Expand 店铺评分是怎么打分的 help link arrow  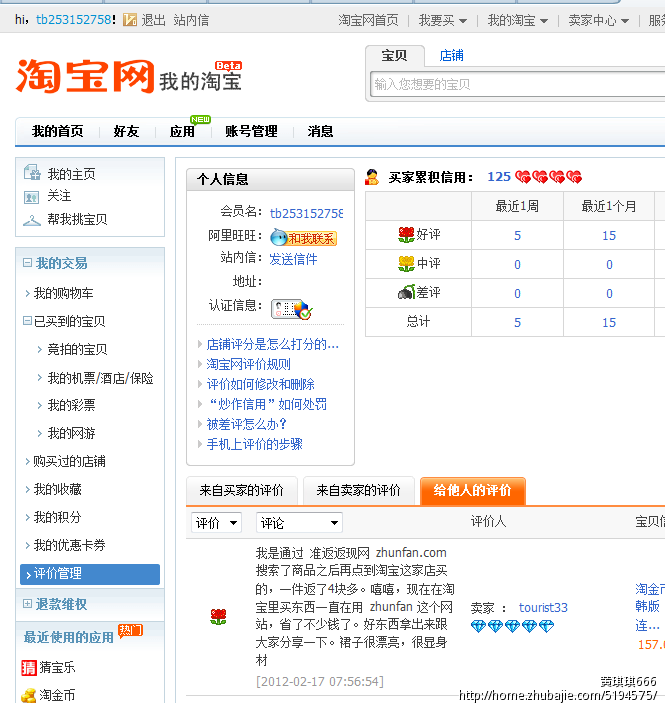click(x=200, y=344)
